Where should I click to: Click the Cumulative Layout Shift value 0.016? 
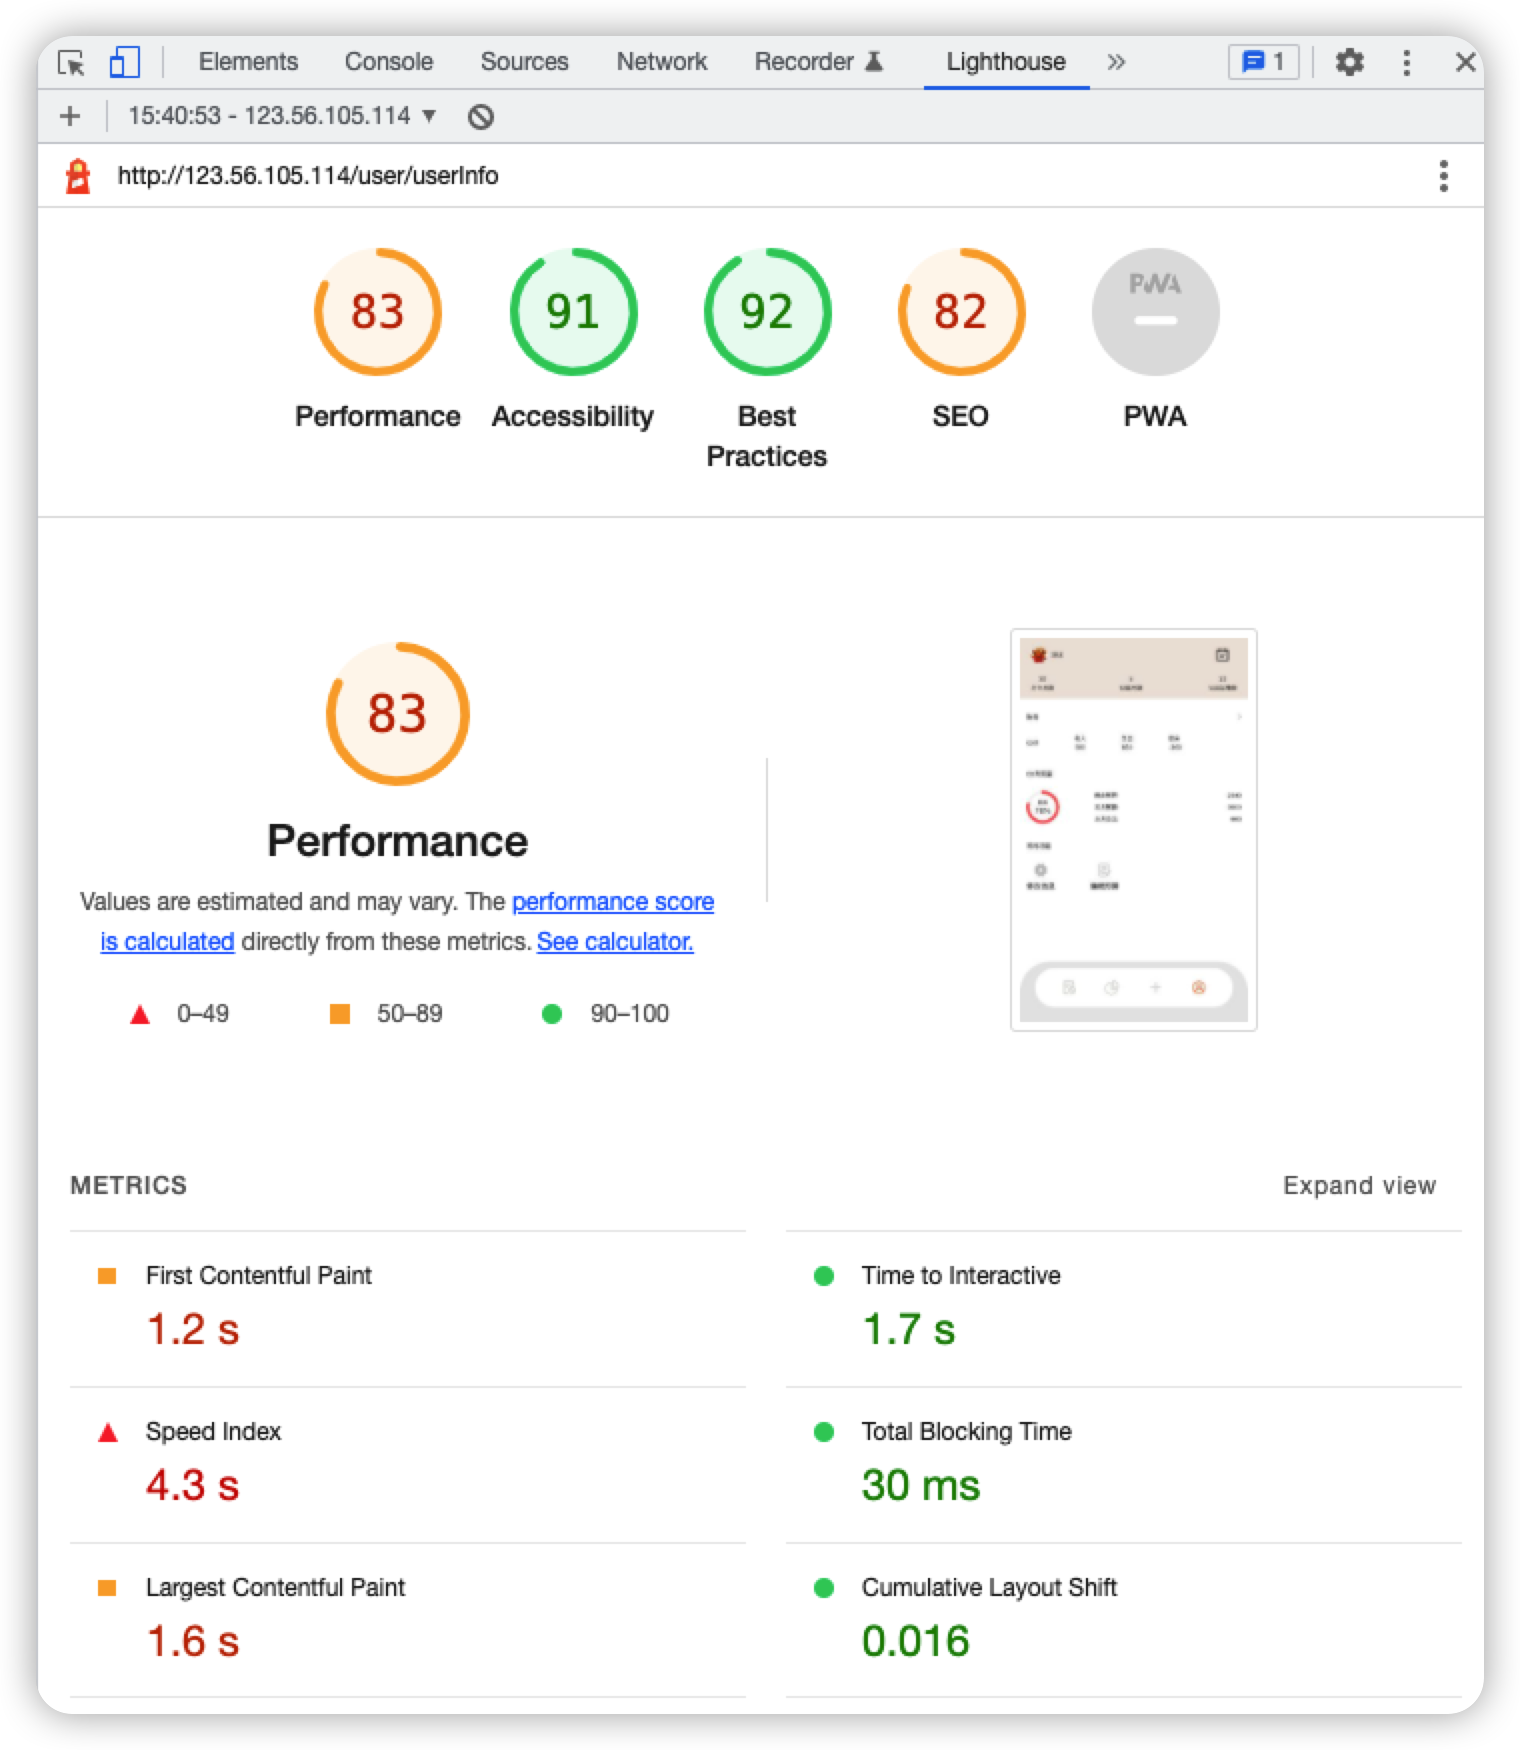(x=916, y=1642)
